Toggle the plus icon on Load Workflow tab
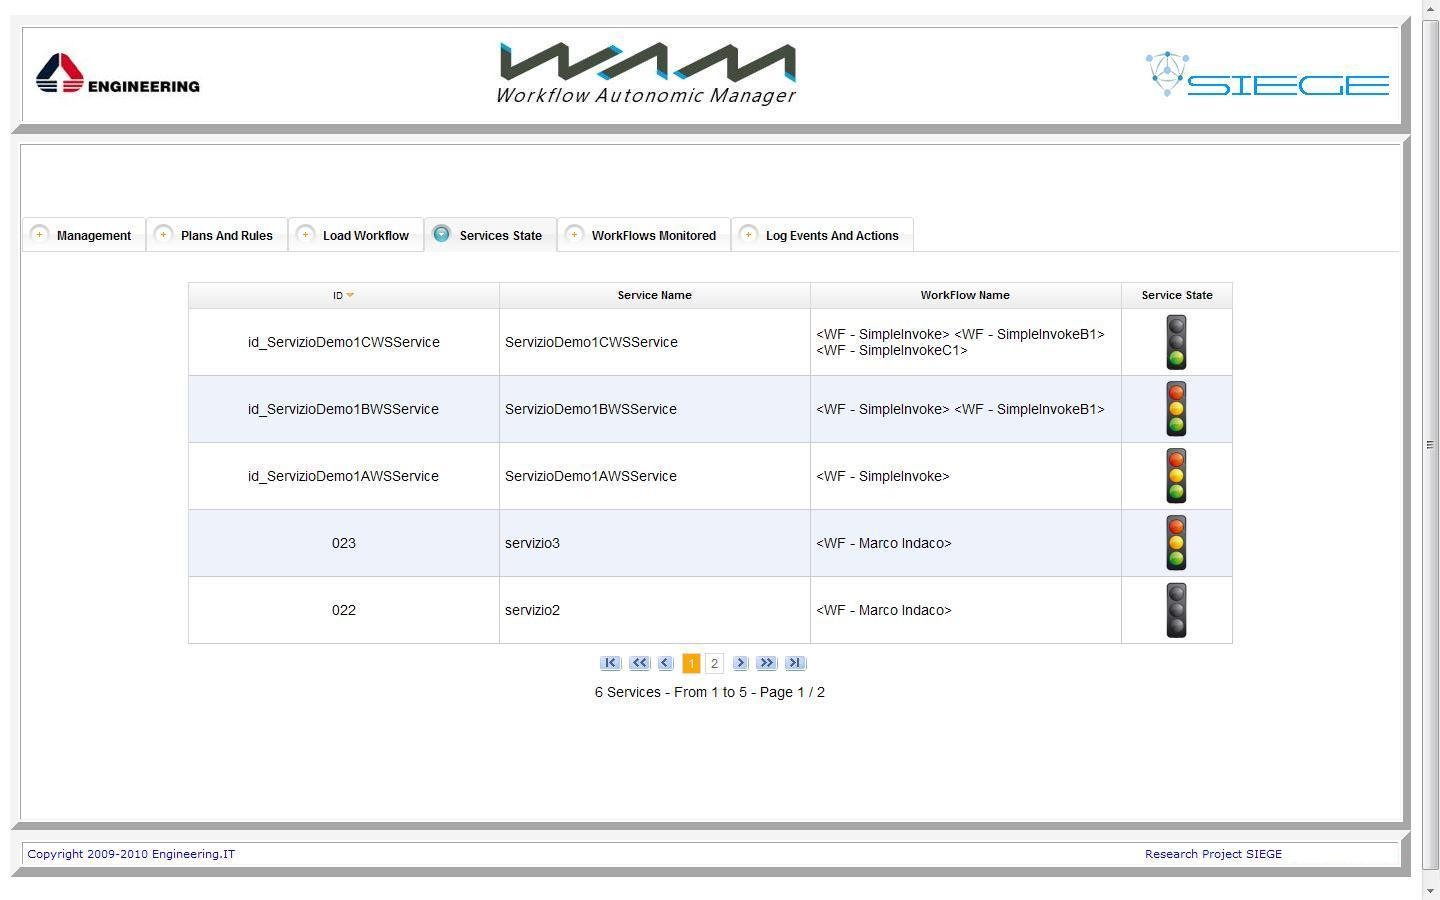This screenshot has width=1440, height=900. click(x=304, y=234)
